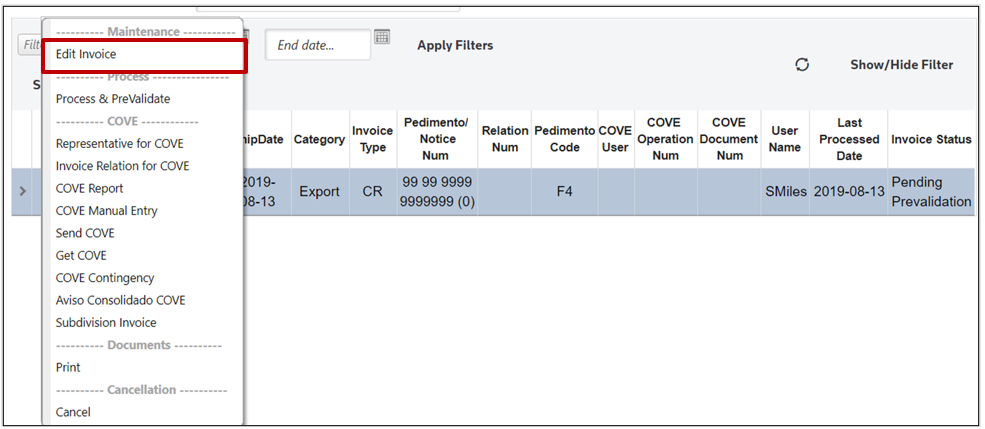Image resolution: width=985 pixels, height=429 pixels.
Task: Click COVE Document Num column header
Action: click(x=729, y=139)
